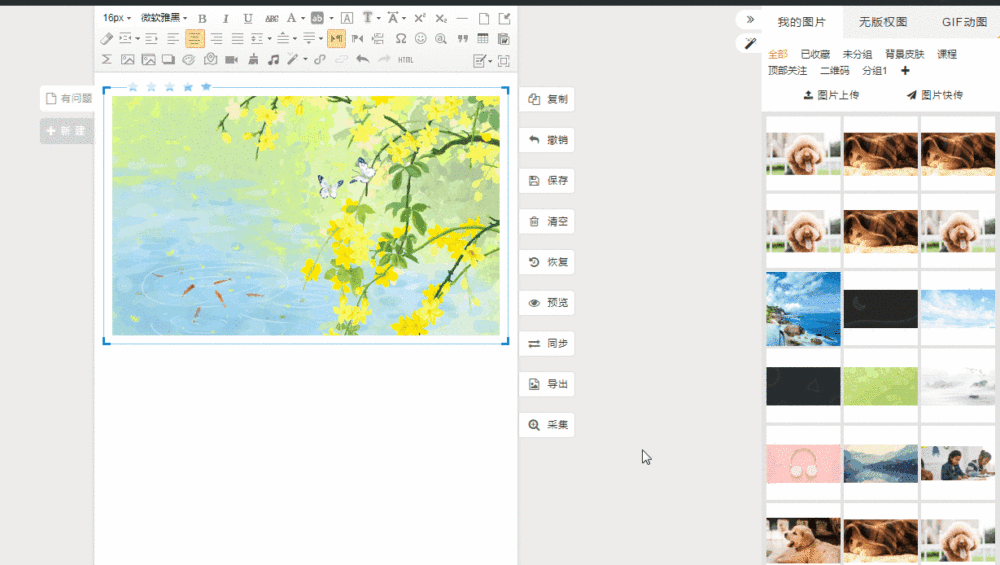This screenshot has height=565, width=1000.
Task: Insert an emoji with smiley icon
Action: point(421,39)
